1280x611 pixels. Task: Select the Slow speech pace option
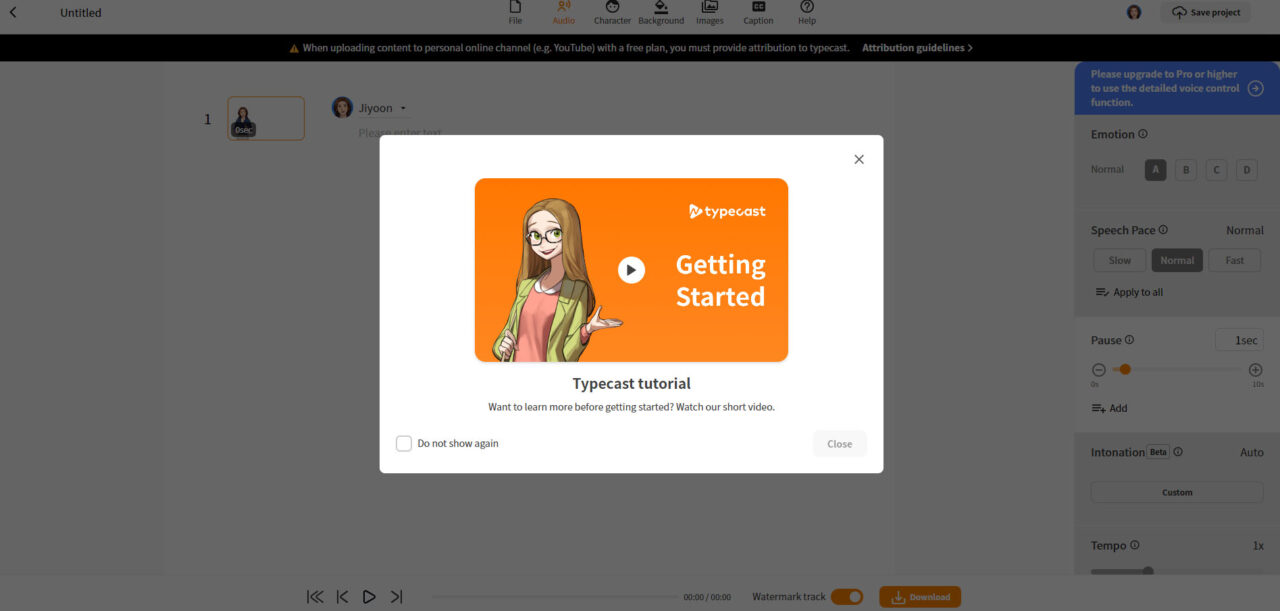pyautogui.click(x=1119, y=260)
